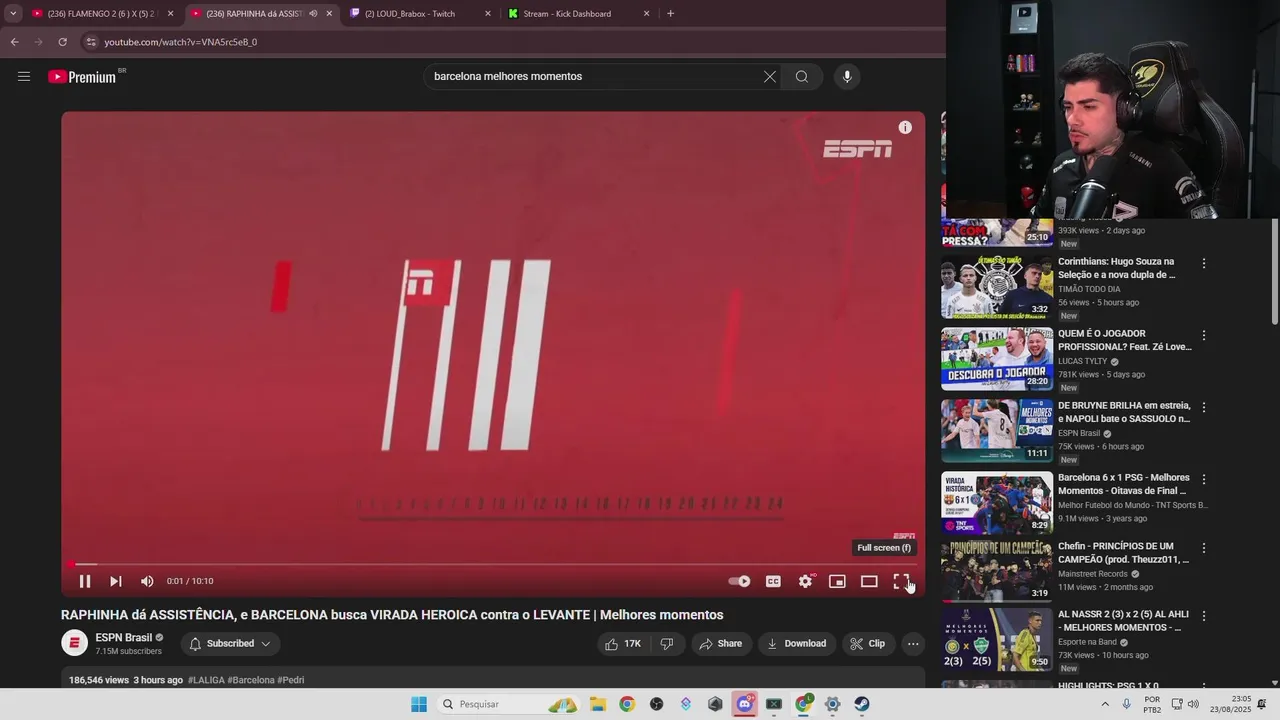Image resolution: width=1280 pixels, height=720 pixels.
Task: Open the ESPN Brasil channel avatar
Action: 75,643
